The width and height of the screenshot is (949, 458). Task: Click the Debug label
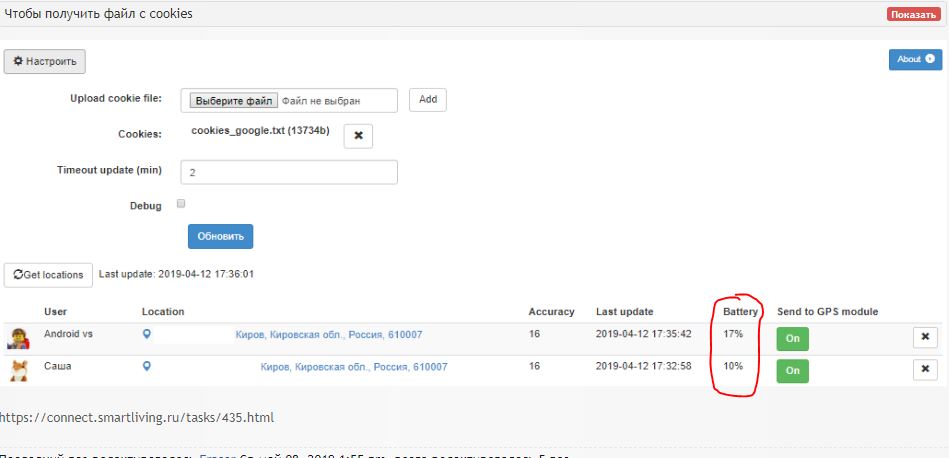coord(146,206)
